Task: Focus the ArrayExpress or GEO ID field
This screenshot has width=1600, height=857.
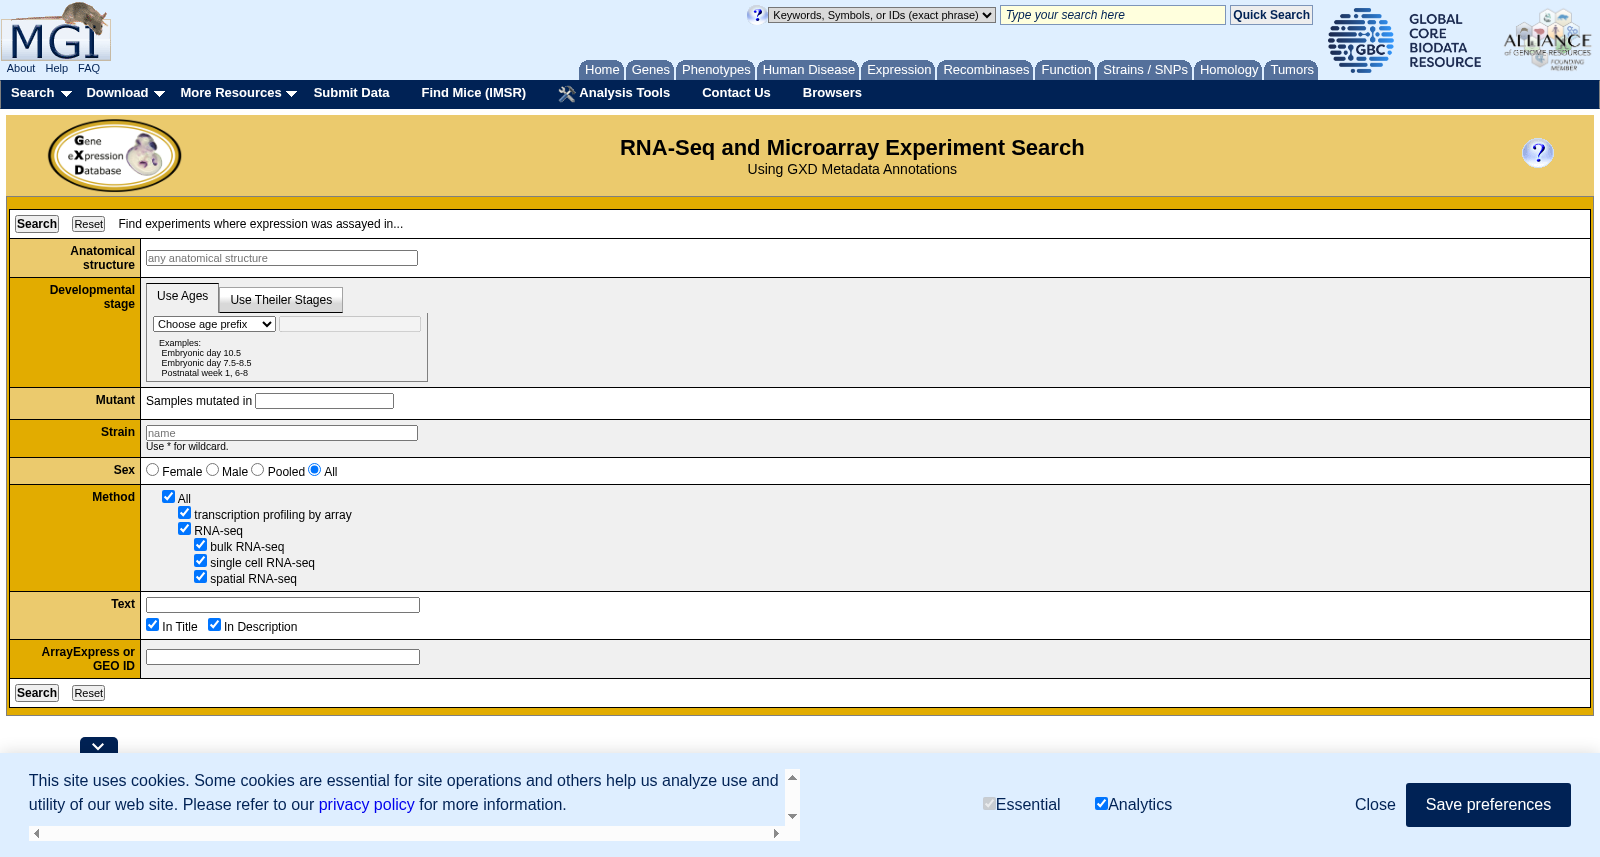Action: point(283,657)
